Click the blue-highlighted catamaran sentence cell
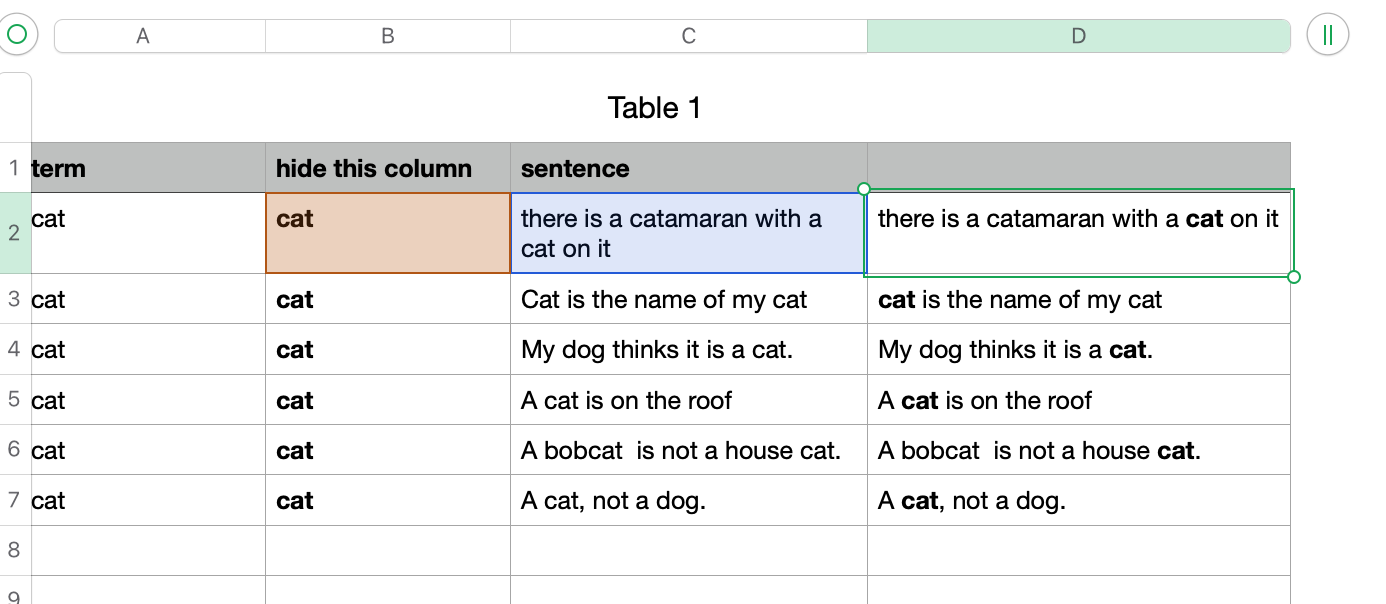This screenshot has height=604, width=1386. (x=688, y=233)
